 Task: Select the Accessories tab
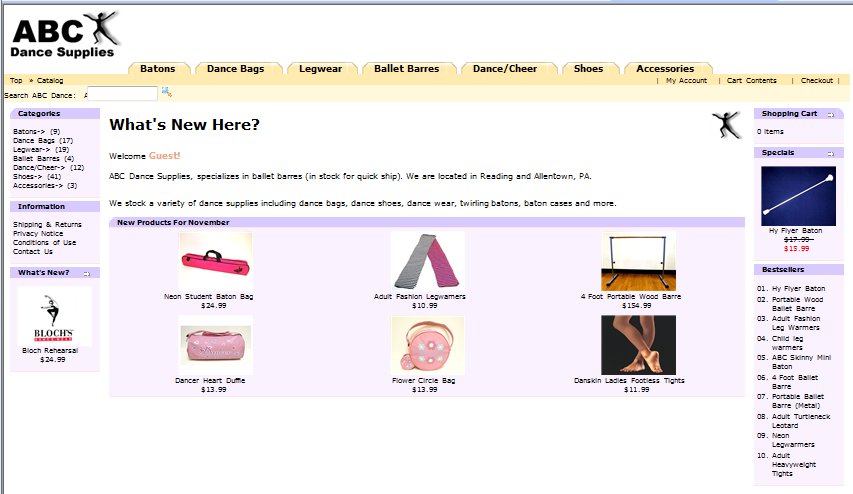pos(665,69)
